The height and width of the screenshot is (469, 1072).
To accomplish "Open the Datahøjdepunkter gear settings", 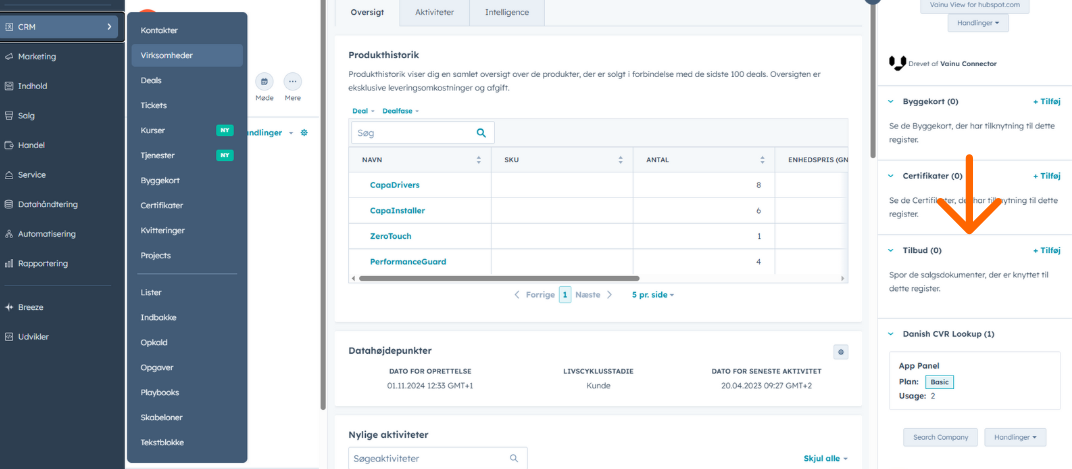I will point(841,352).
